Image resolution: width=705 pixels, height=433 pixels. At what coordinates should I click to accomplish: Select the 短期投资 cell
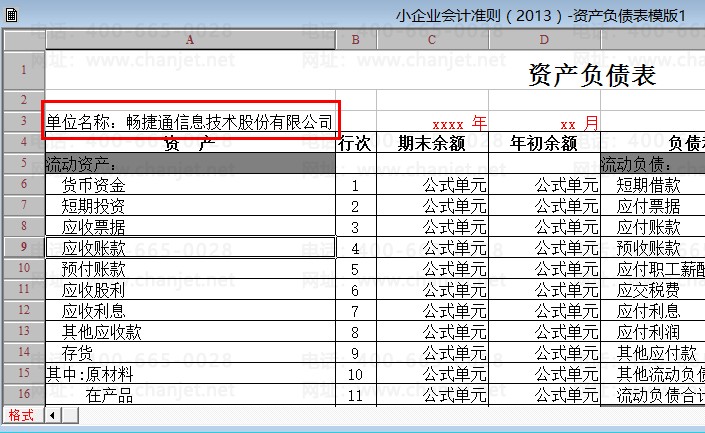(190, 206)
